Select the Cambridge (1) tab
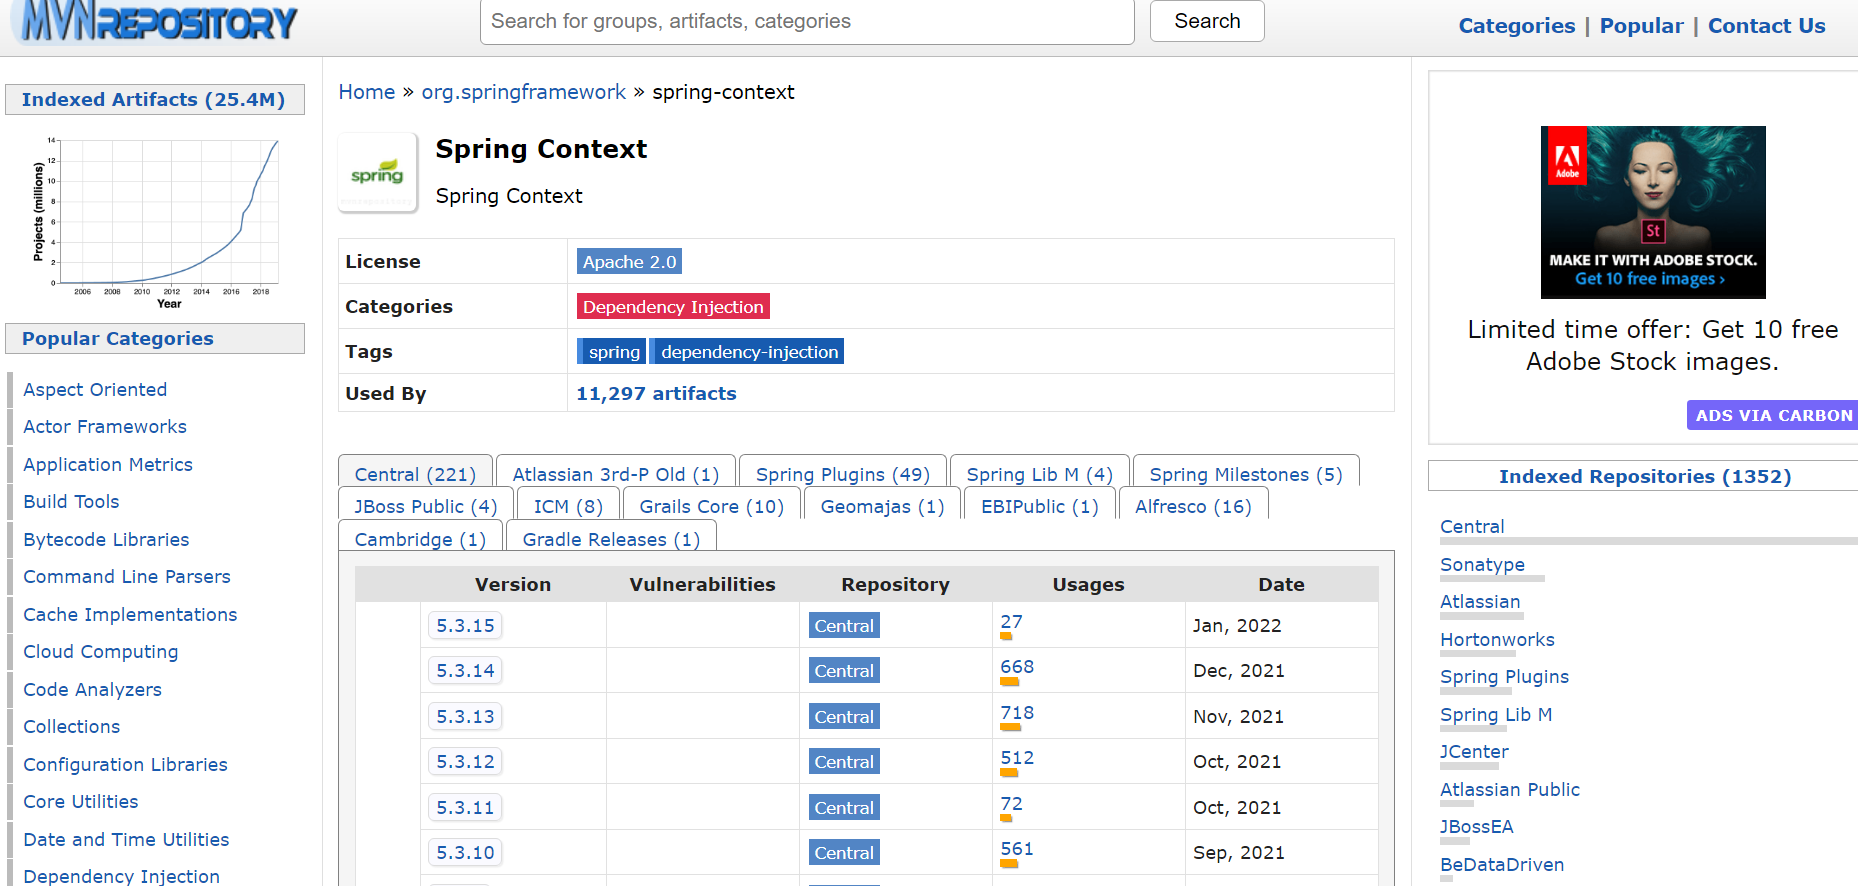 point(420,539)
